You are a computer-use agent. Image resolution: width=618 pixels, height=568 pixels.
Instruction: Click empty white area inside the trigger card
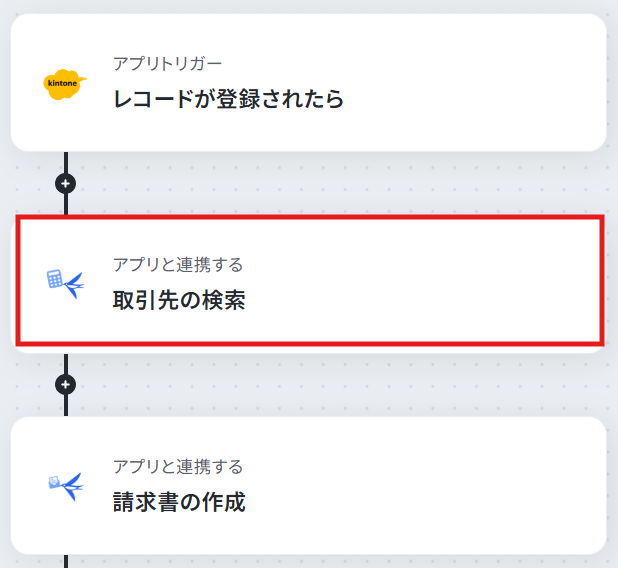473,83
